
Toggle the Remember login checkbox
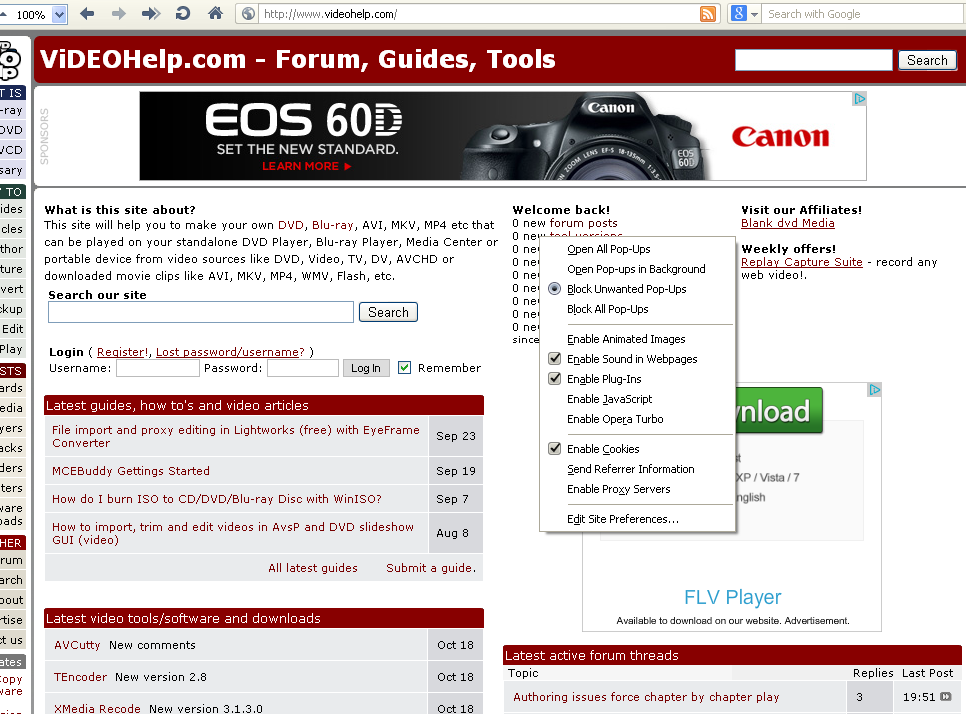pyautogui.click(x=404, y=368)
